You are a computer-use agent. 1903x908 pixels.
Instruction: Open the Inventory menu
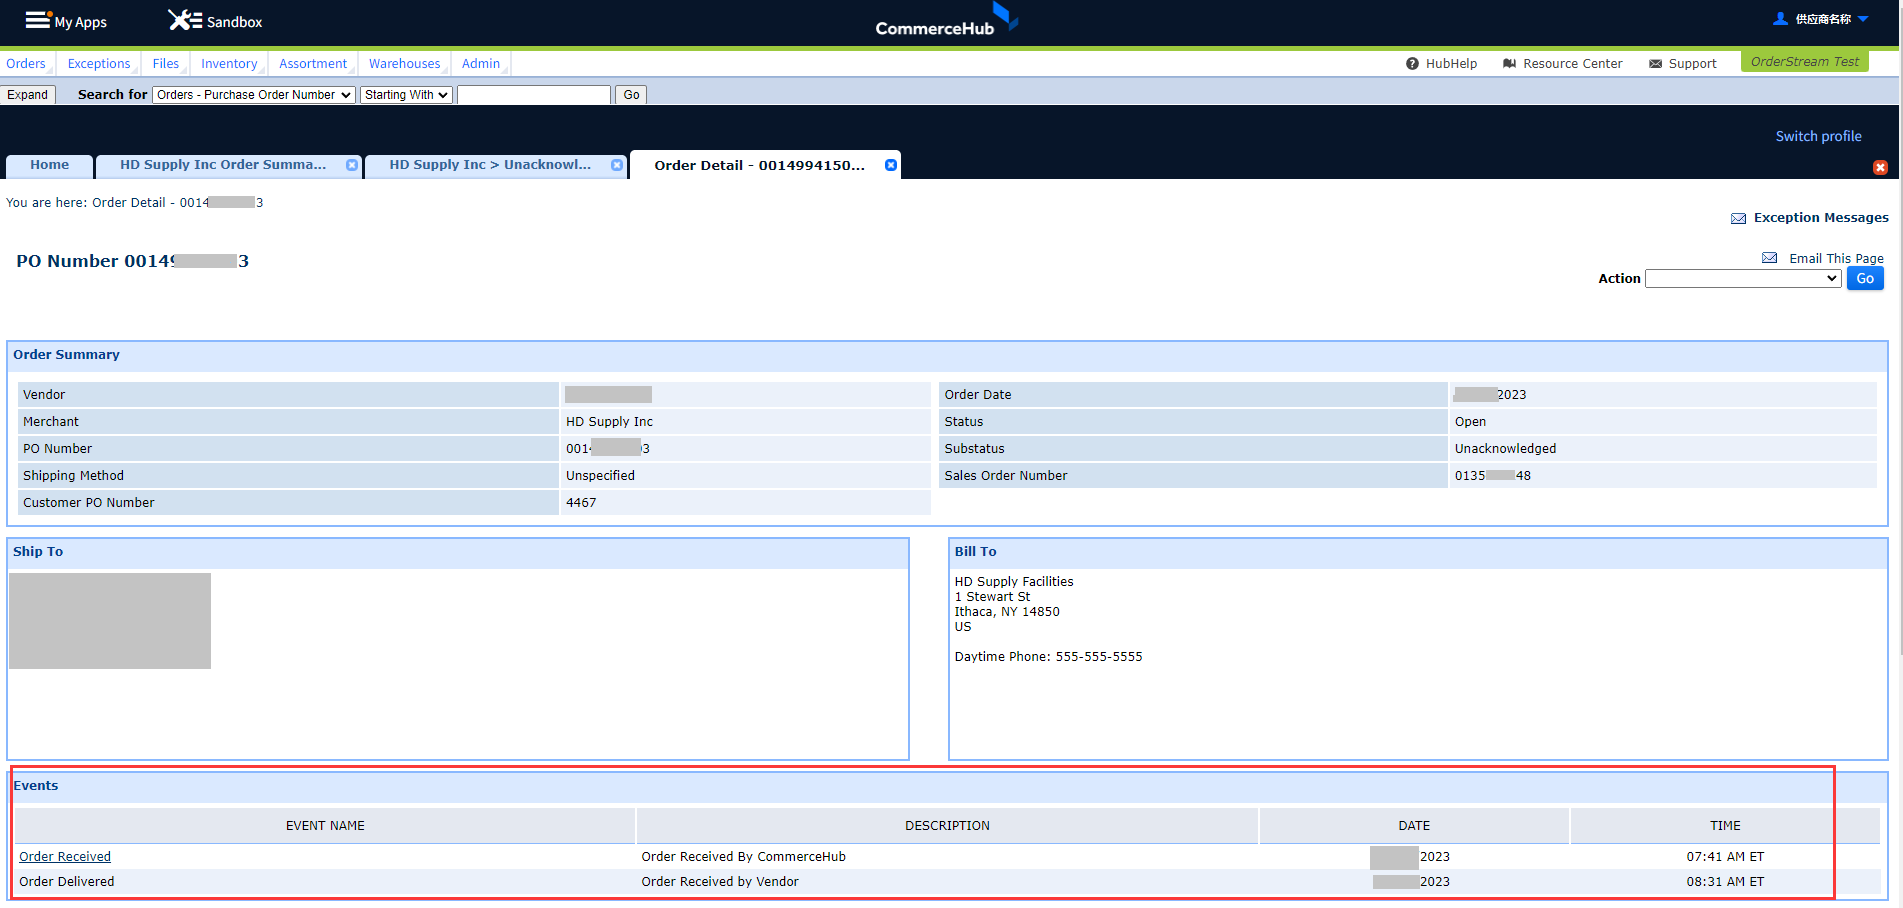(229, 64)
